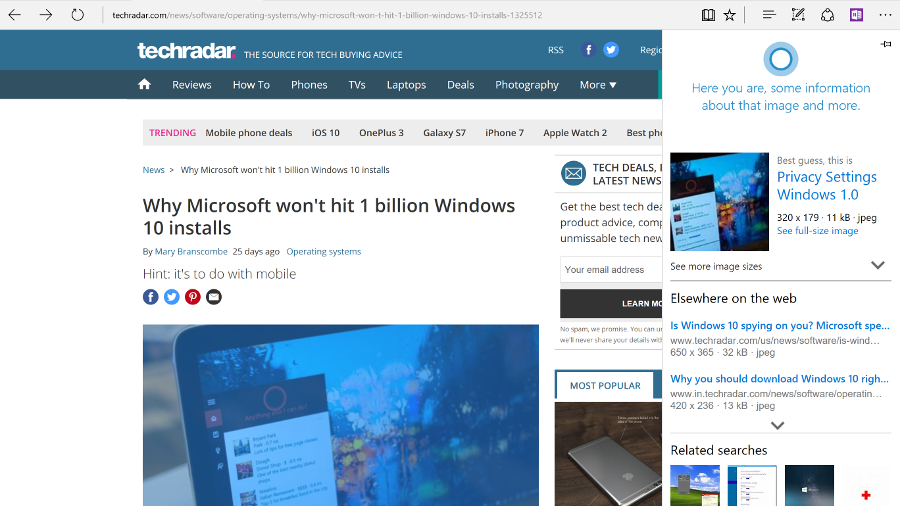Image resolution: width=900 pixels, height=506 pixels.
Task: Share the article on Facebook
Action: (x=150, y=297)
